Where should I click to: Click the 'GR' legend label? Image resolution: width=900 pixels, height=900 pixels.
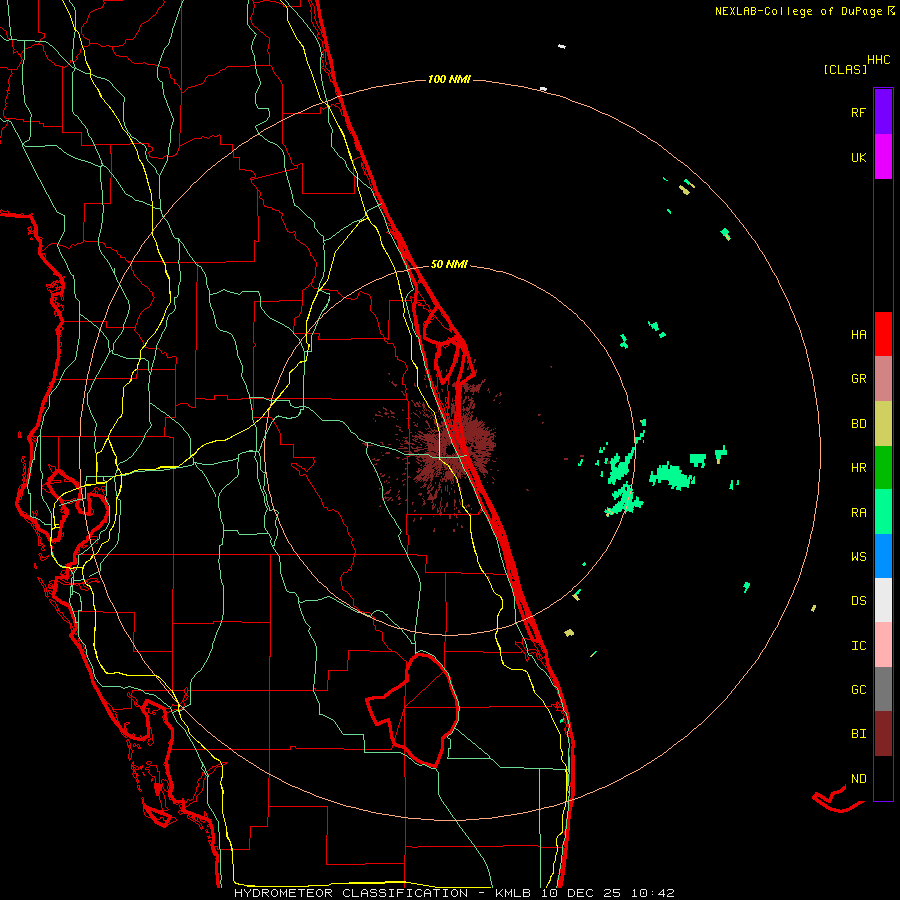tap(858, 379)
